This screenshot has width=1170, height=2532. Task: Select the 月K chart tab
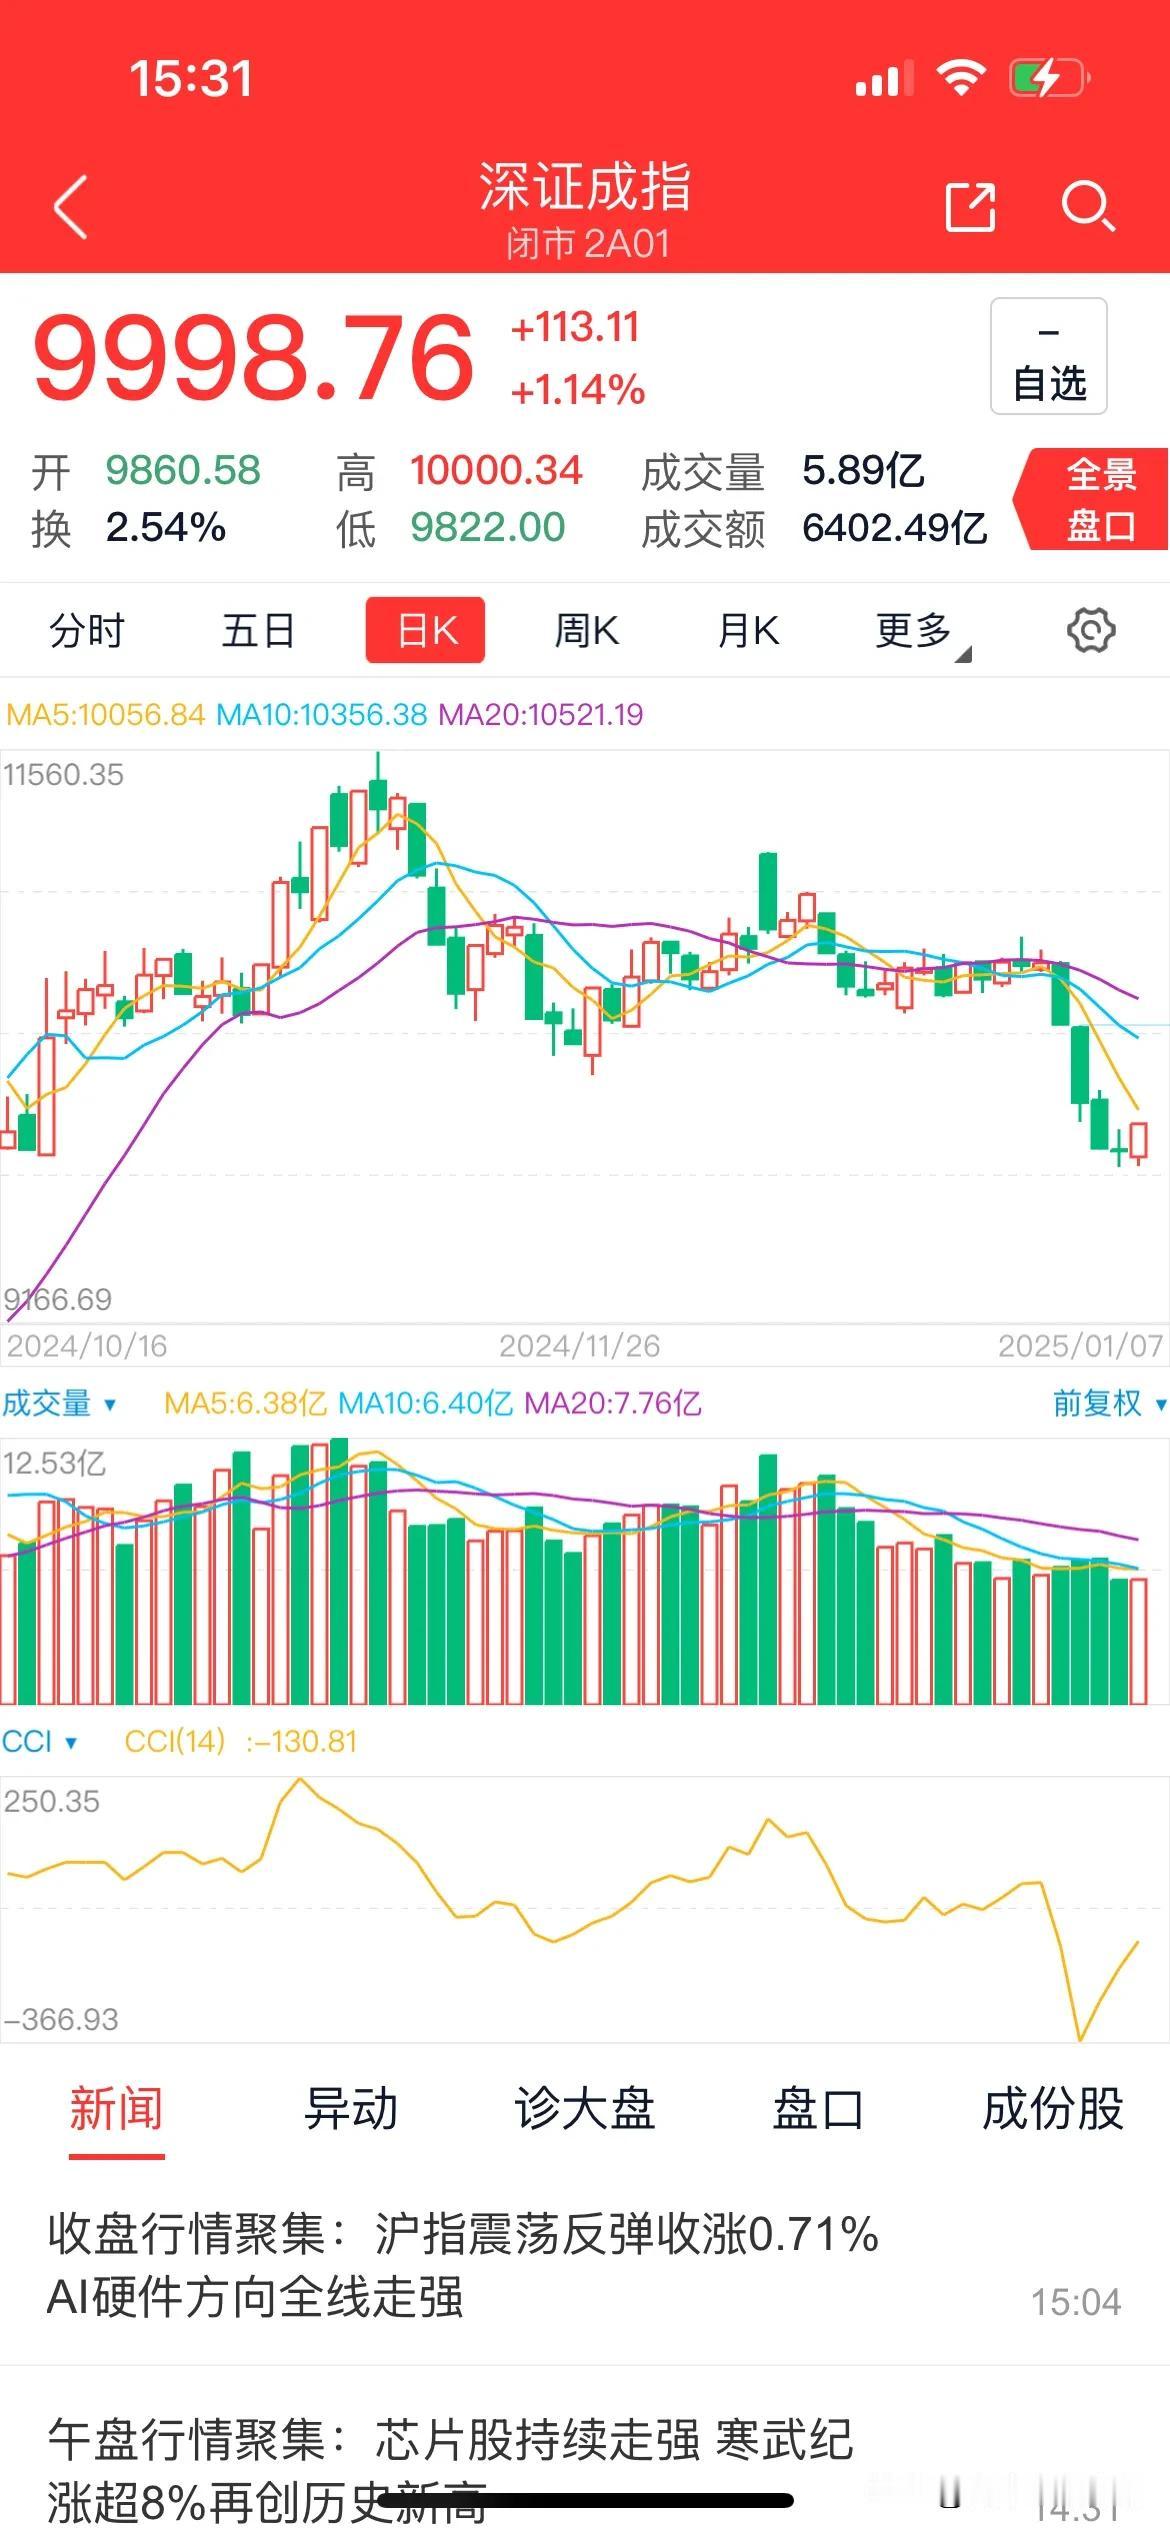(748, 631)
